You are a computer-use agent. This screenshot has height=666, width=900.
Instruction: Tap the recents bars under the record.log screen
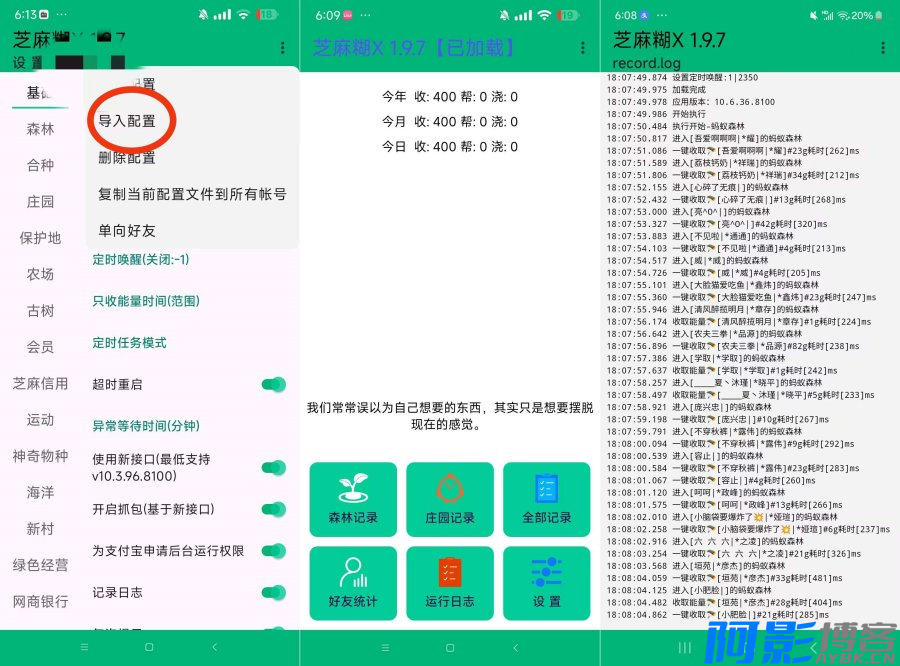click(685, 648)
